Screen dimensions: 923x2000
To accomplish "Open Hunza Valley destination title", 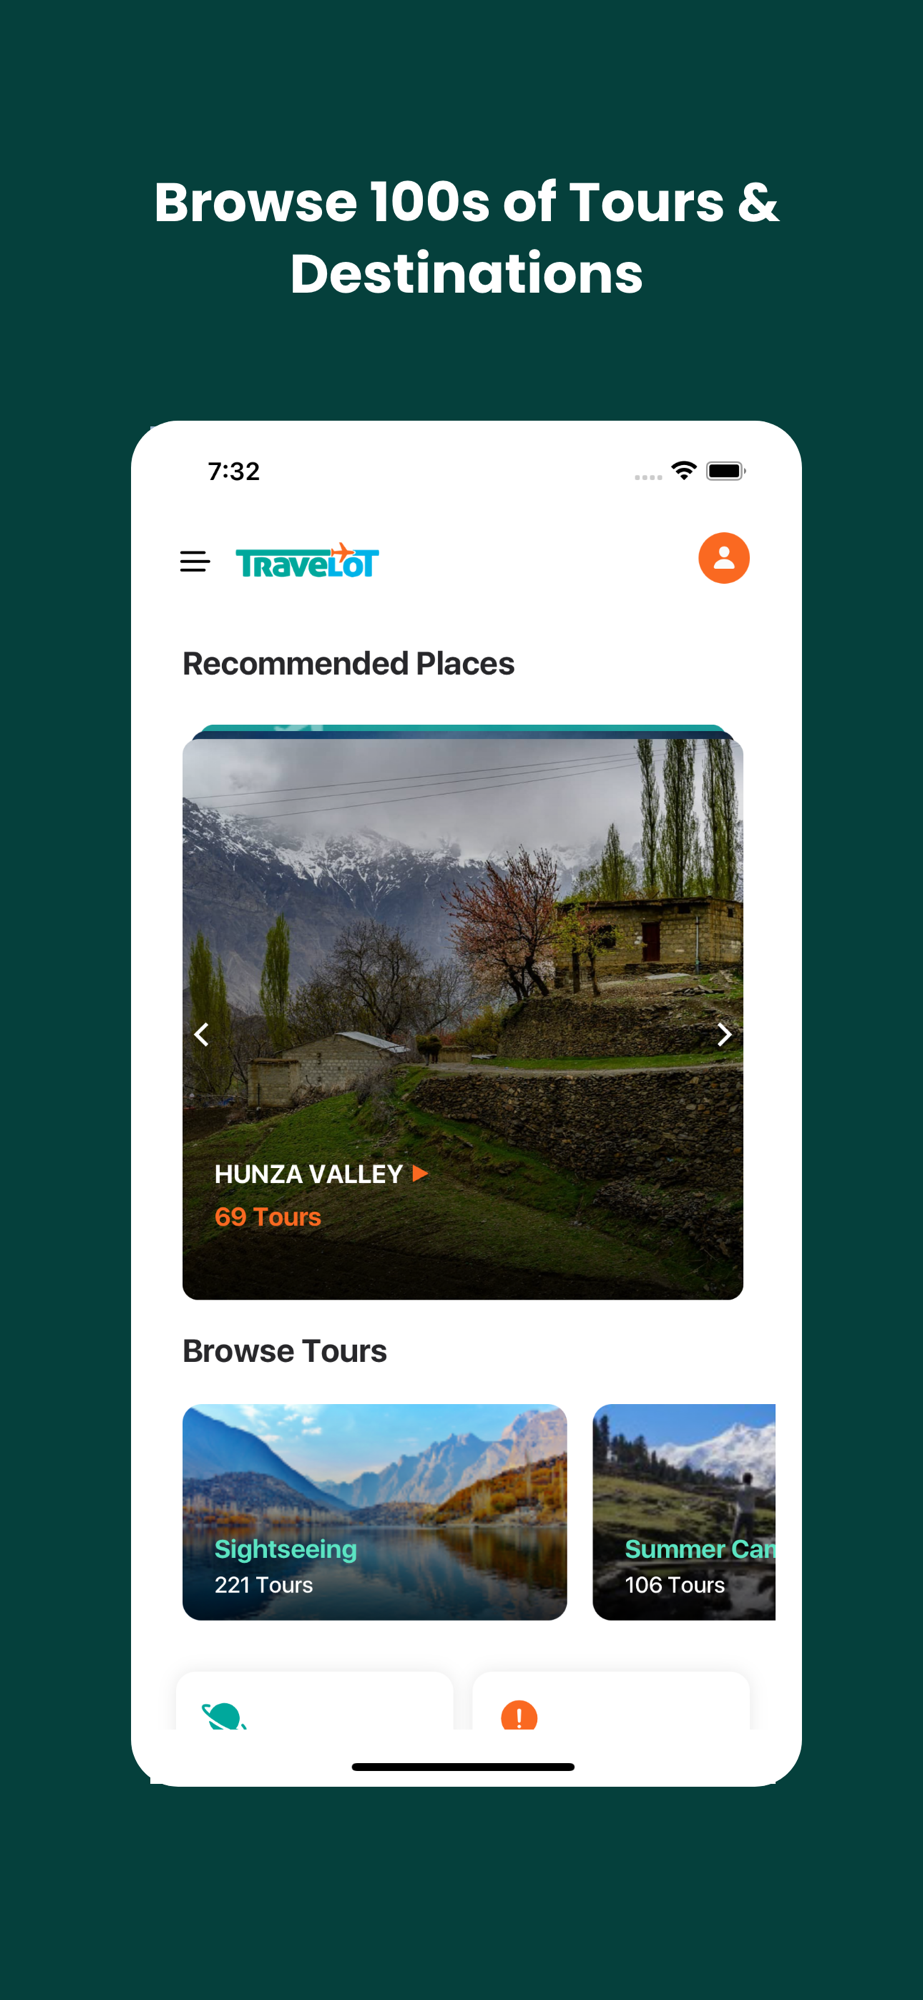I will point(309,1174).
